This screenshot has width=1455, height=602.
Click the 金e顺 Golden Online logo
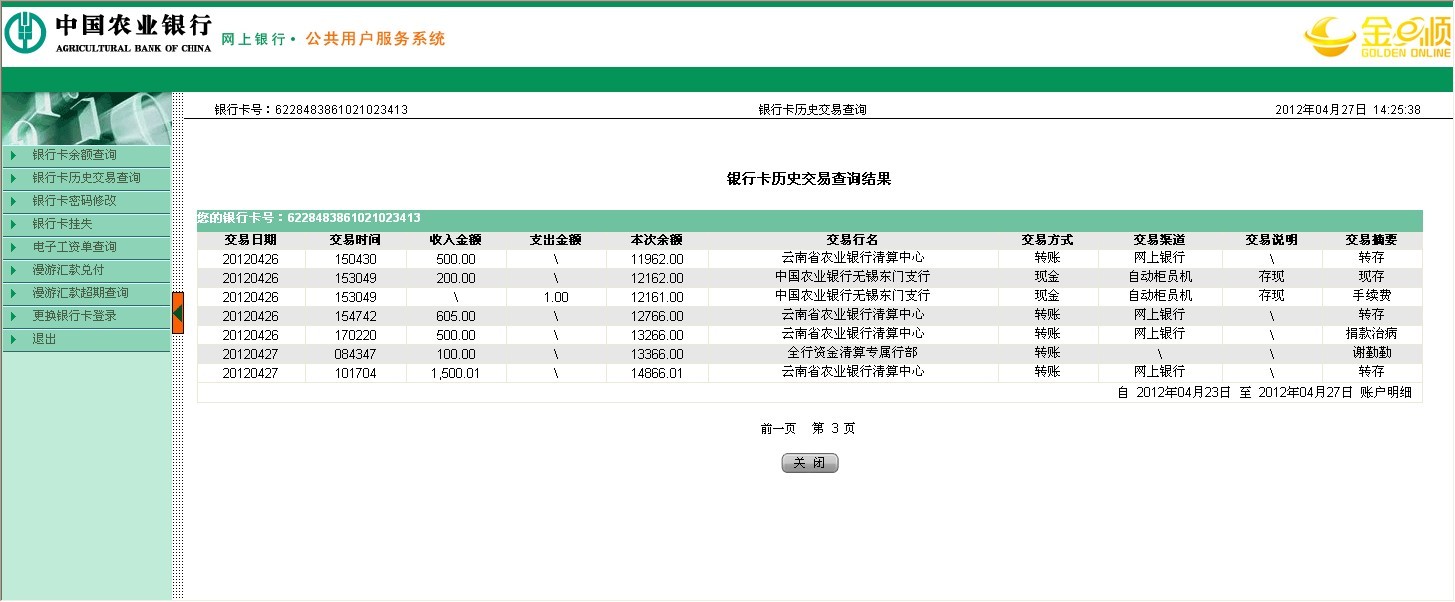1376,38
